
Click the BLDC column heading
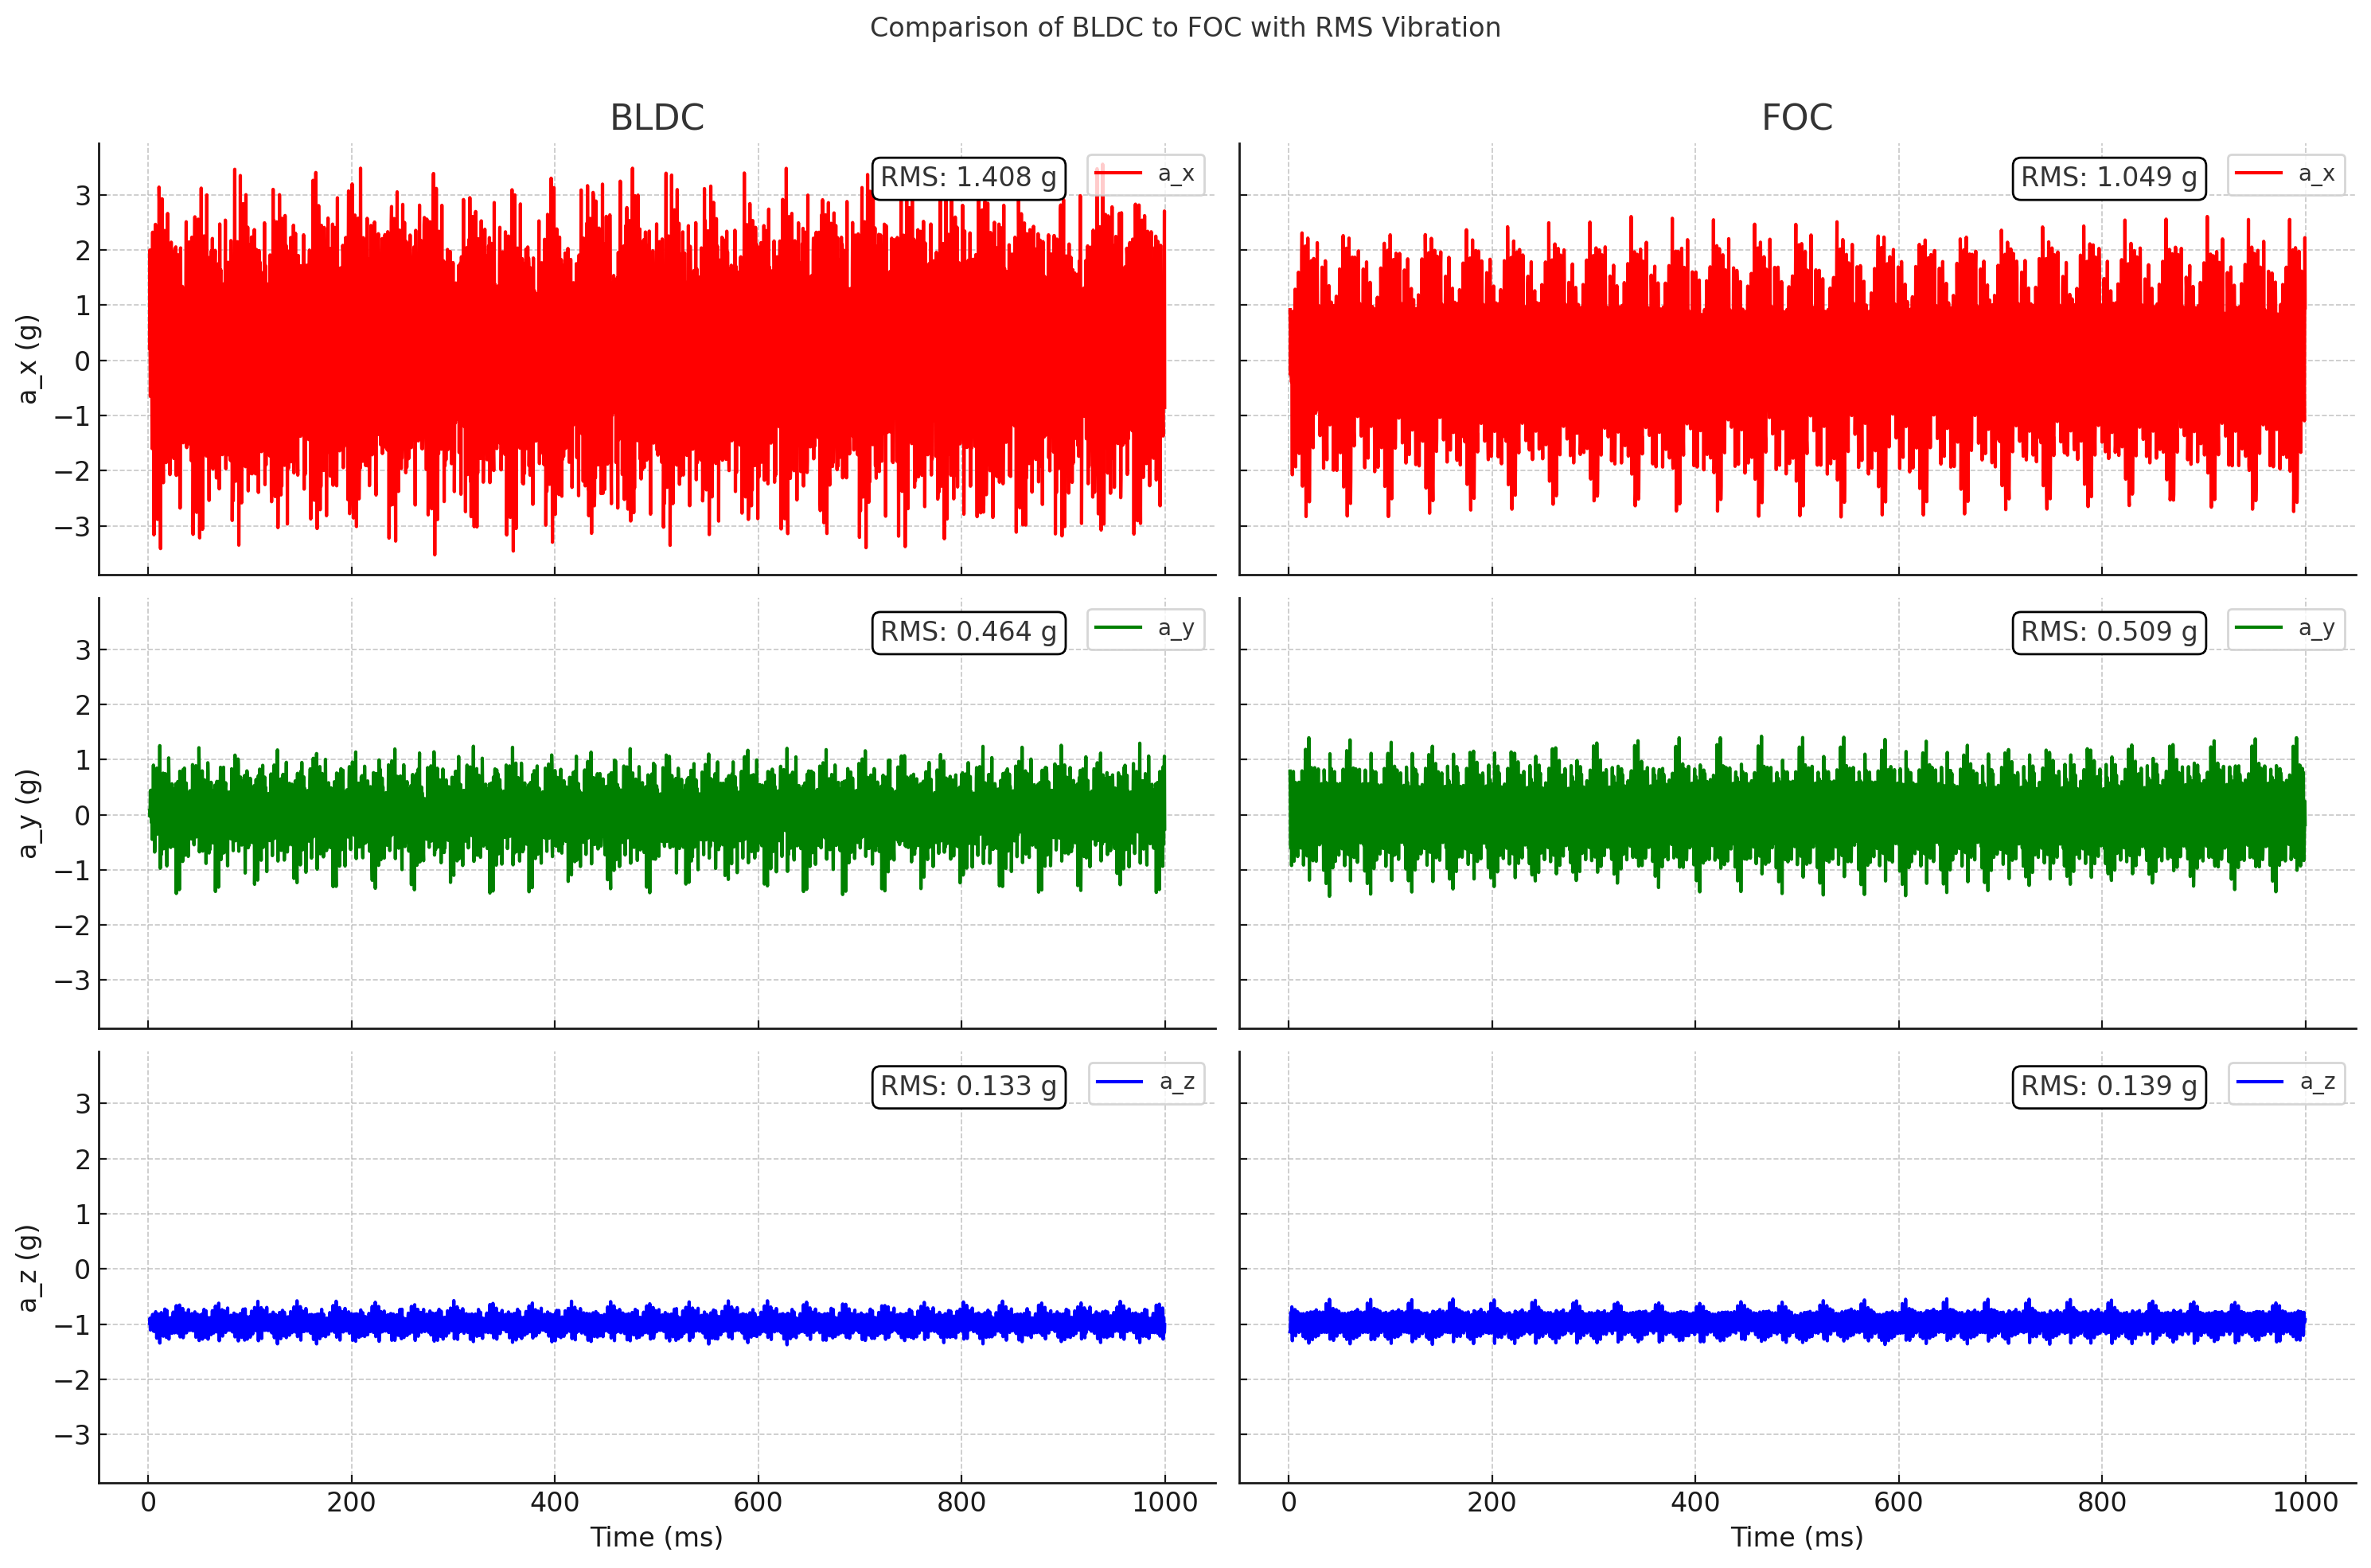tap(657, 118)
